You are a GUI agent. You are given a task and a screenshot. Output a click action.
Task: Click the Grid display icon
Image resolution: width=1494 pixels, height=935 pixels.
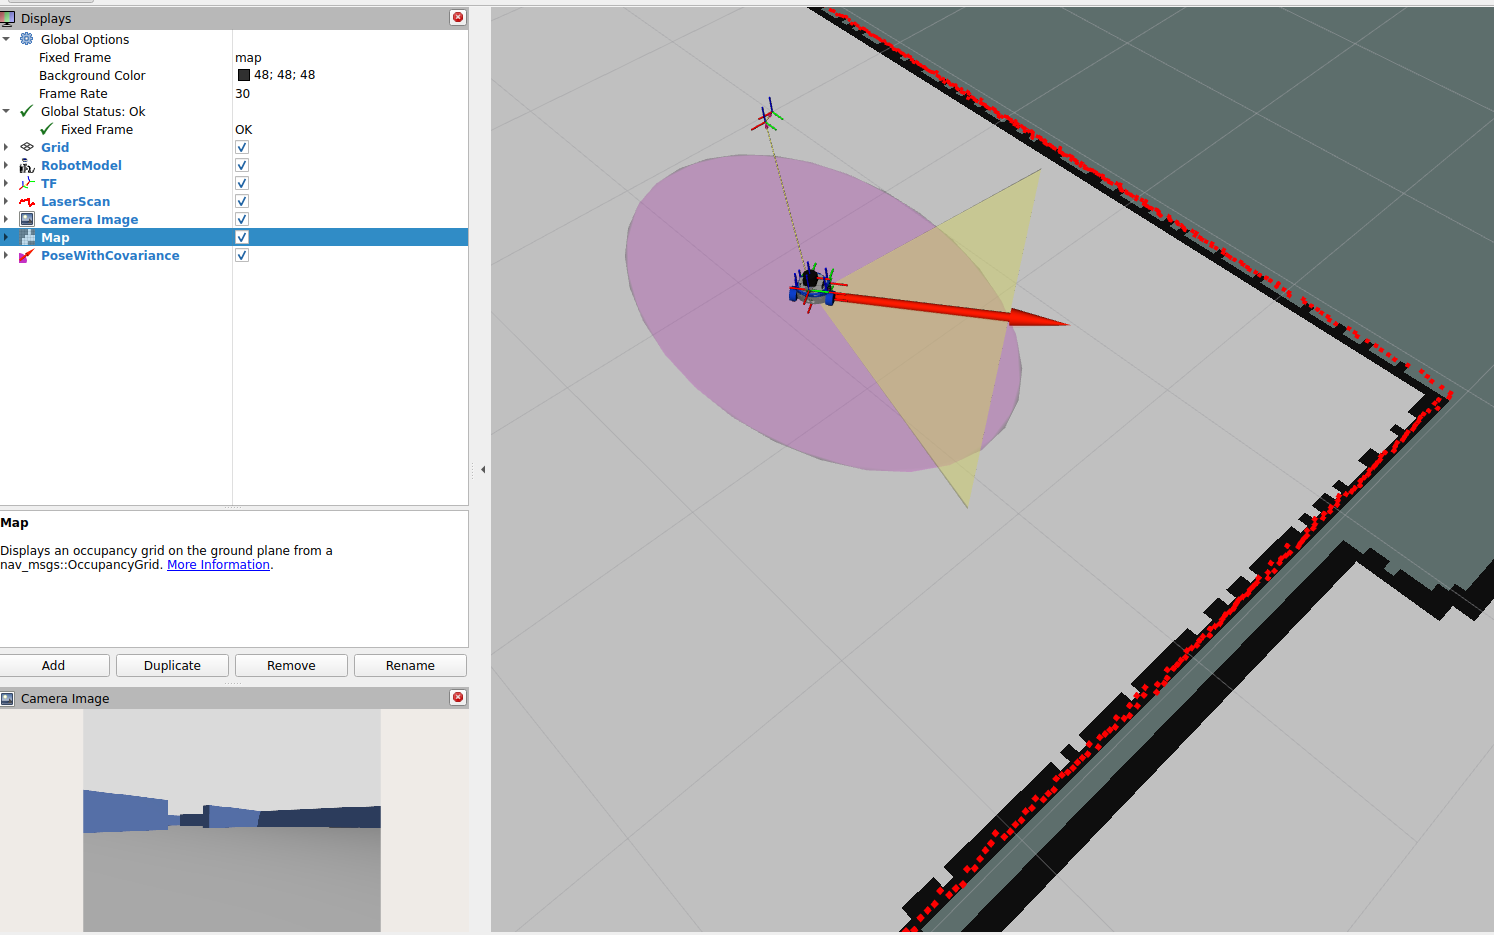pyautogui.click(x=27, y=147)
